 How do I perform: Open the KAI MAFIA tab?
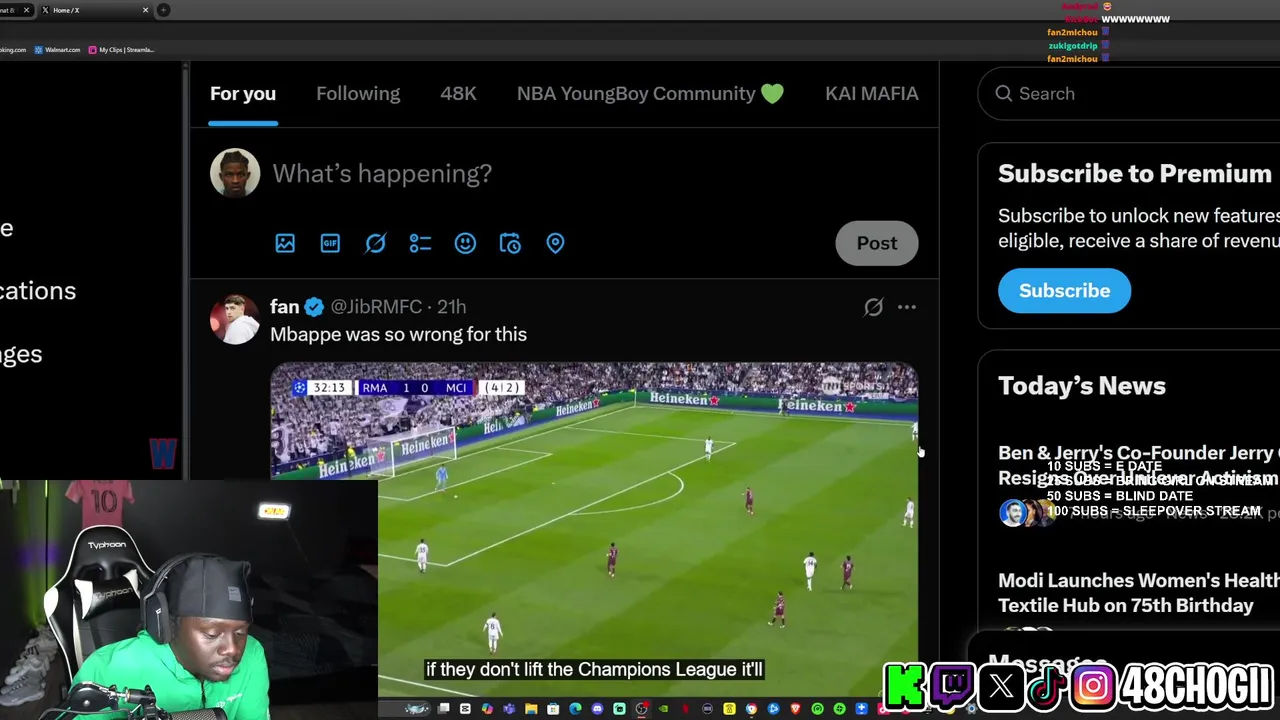pyautogui.click(x=871, y=93)
